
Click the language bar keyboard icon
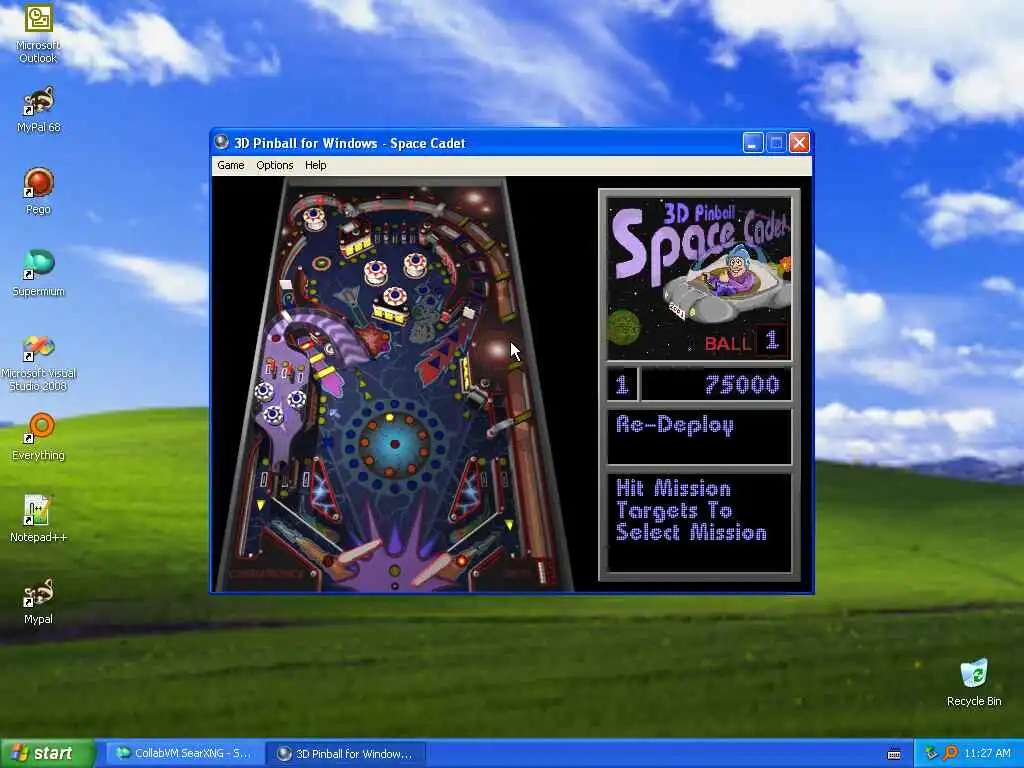coord(894,754)
